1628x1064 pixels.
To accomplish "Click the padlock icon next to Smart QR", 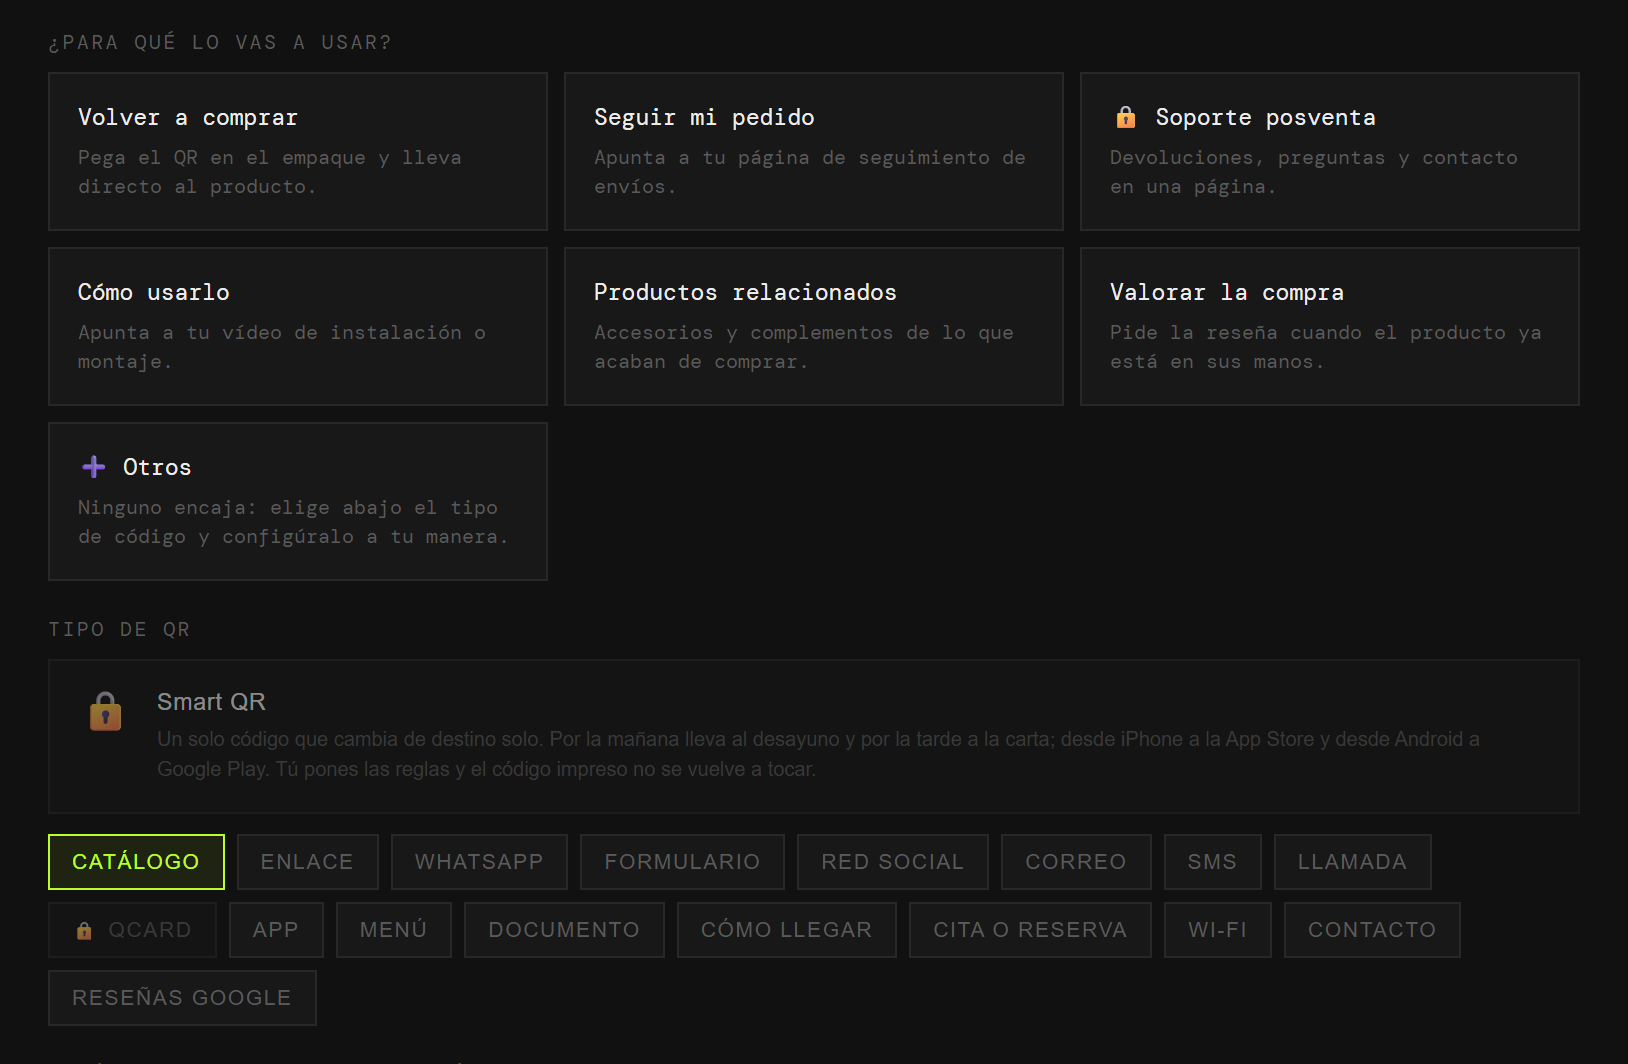I will 106,712.
